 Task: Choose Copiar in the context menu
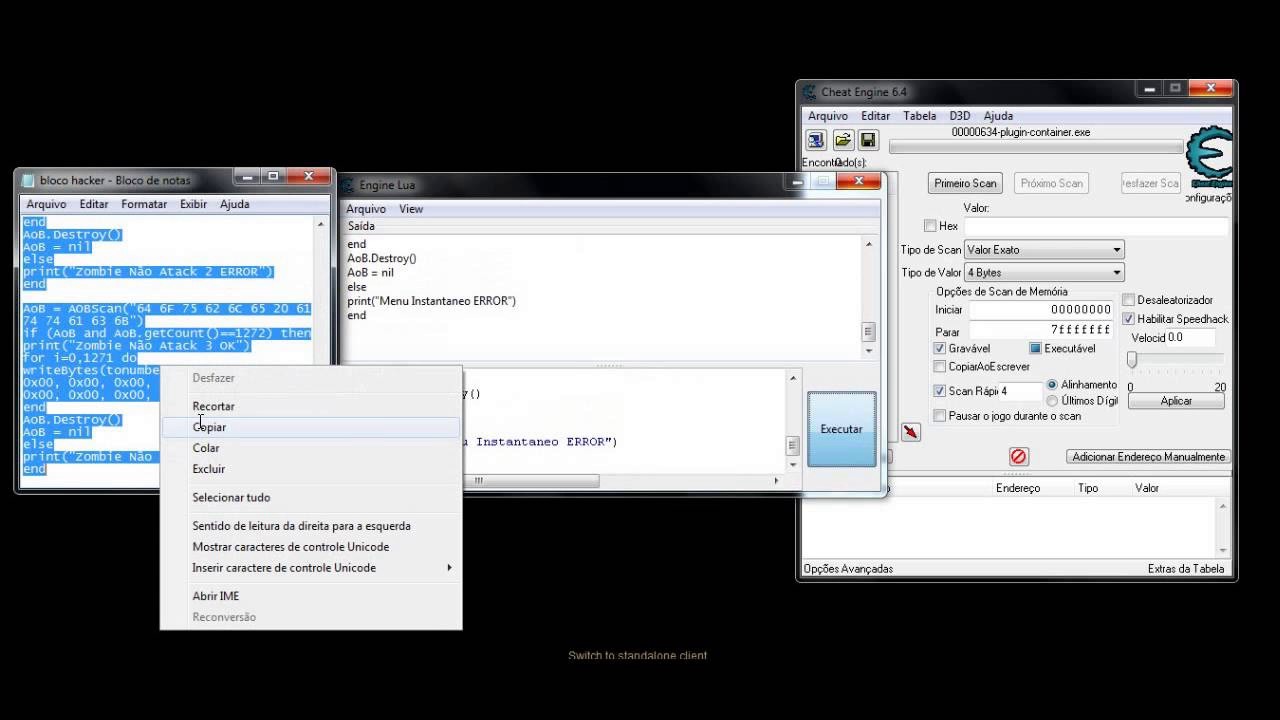[x=311, y=427]
